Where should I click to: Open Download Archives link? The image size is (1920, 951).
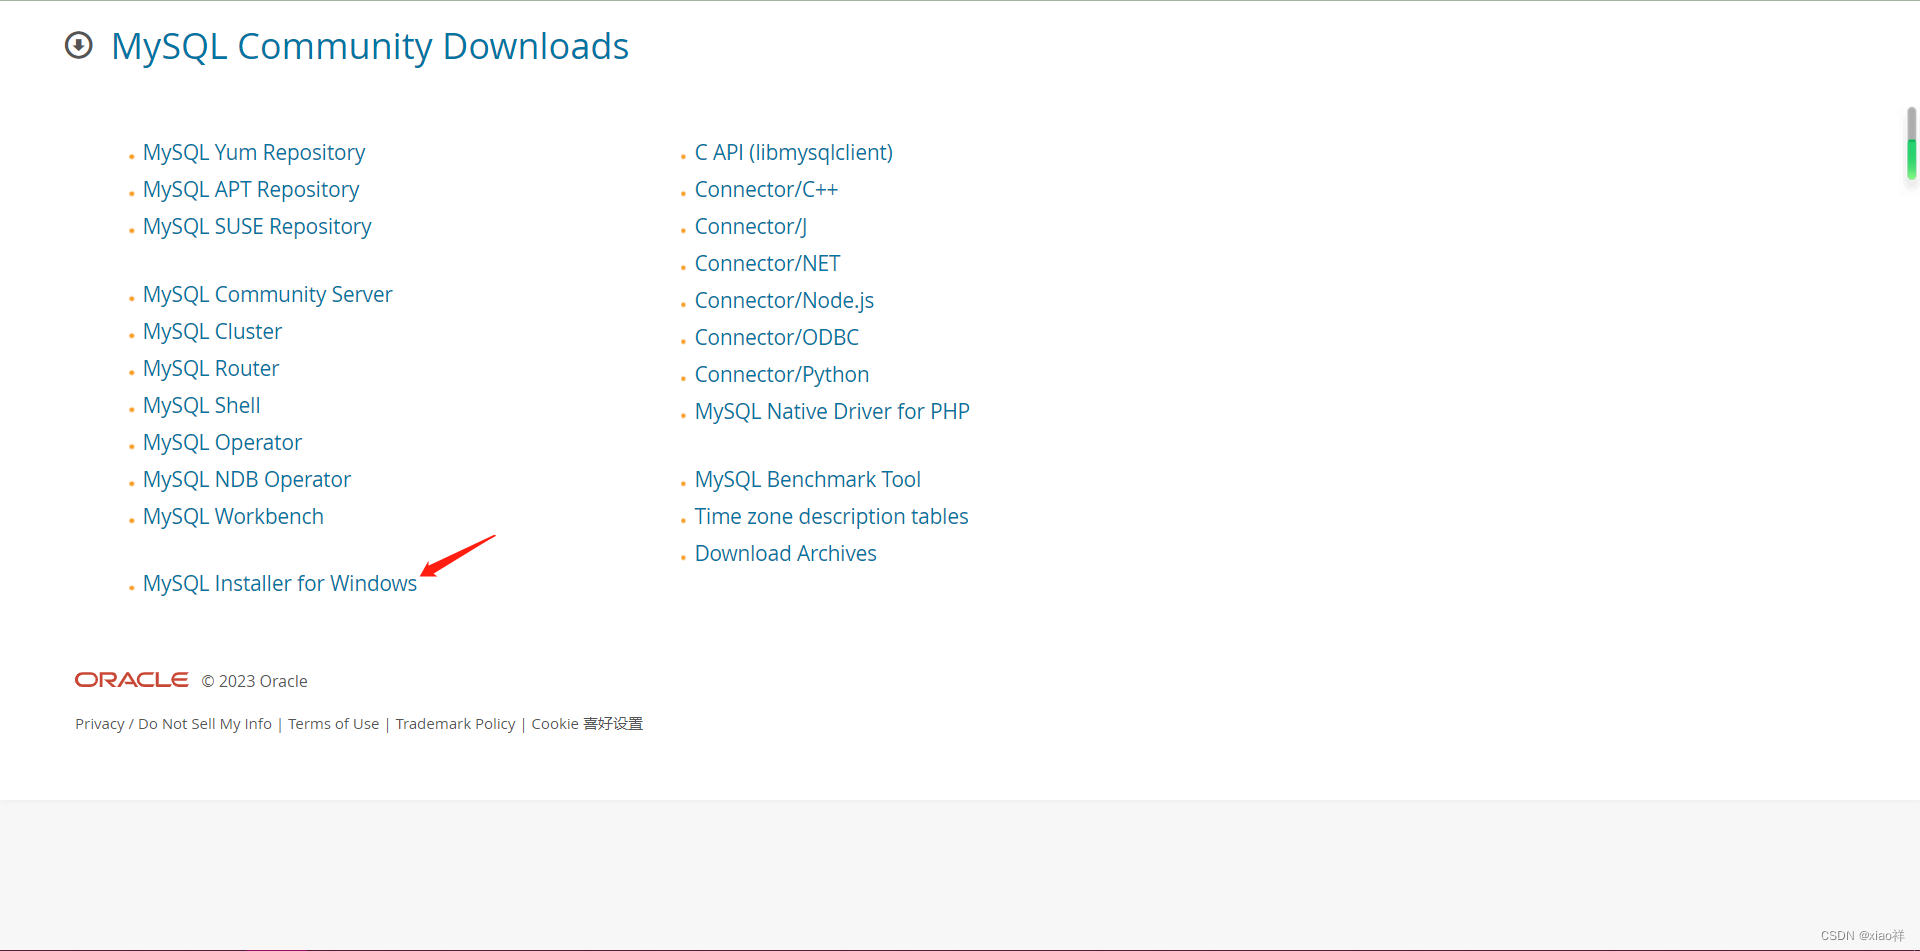point(785,553)
